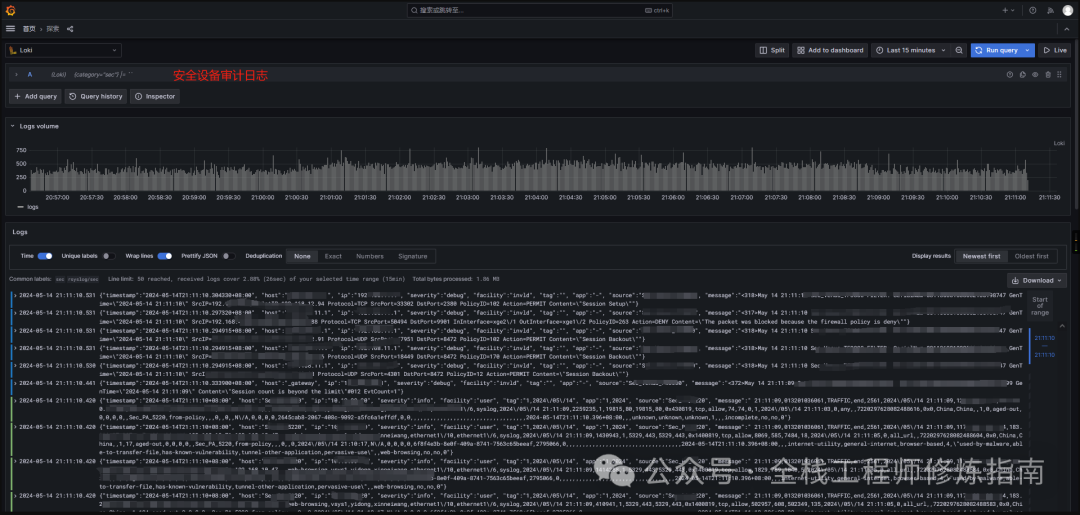Click the Split button
This screenshot has width=1080, height=515.
(x=771, y=50)
